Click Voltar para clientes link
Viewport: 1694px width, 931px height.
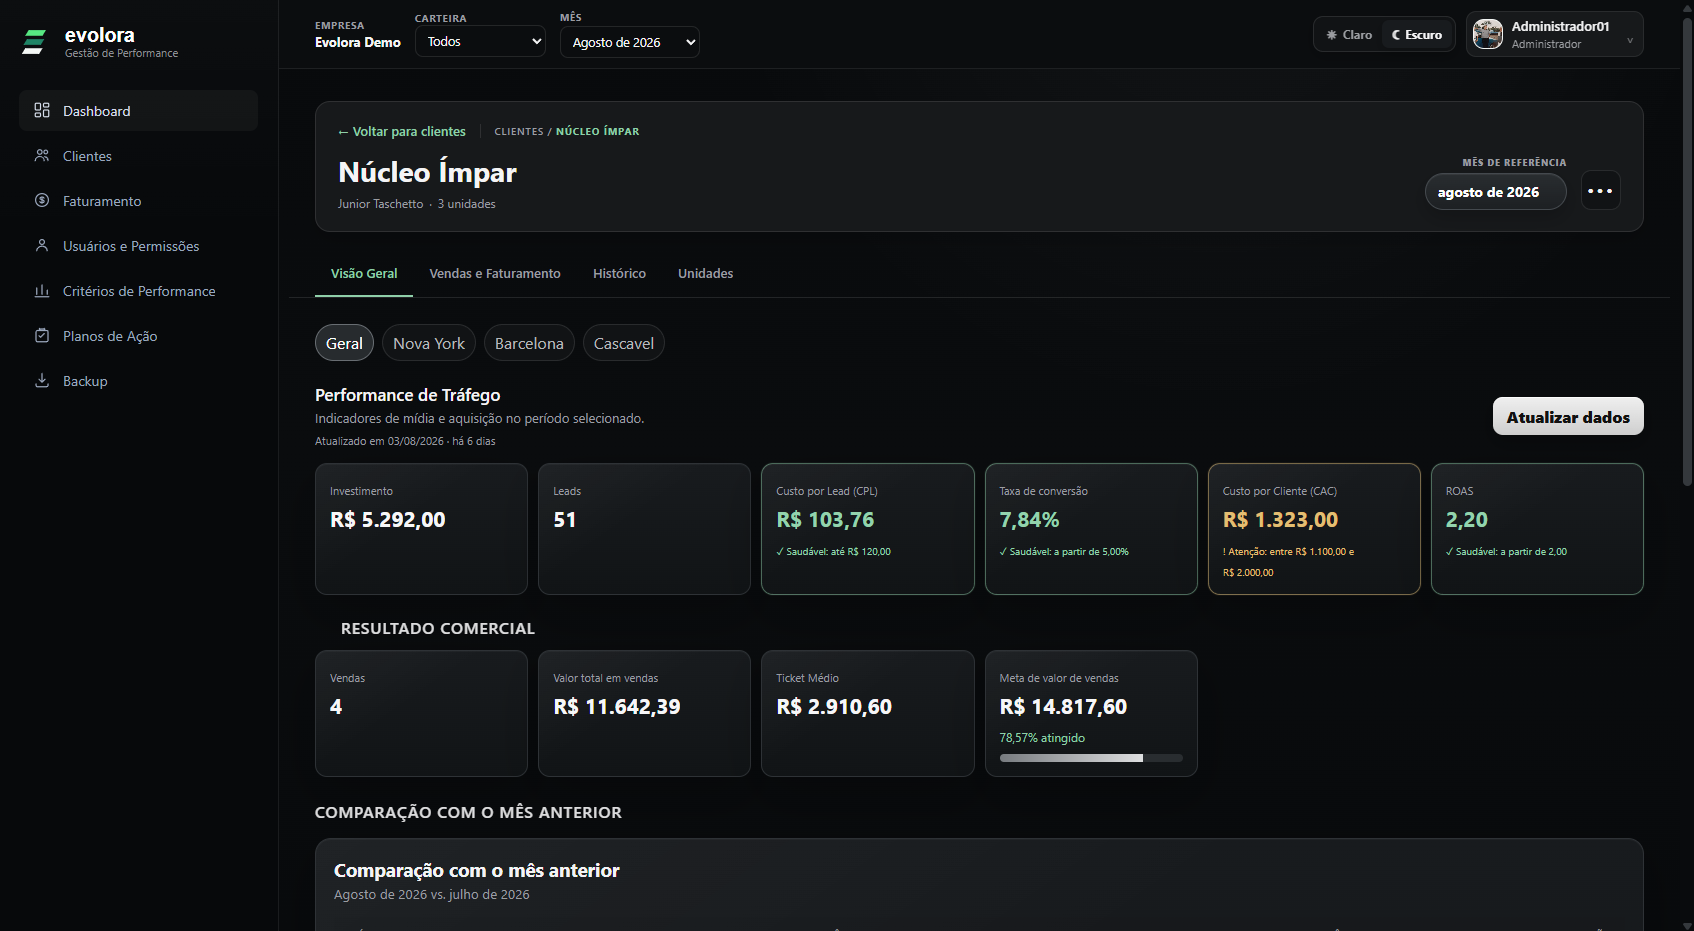(402, 131)
